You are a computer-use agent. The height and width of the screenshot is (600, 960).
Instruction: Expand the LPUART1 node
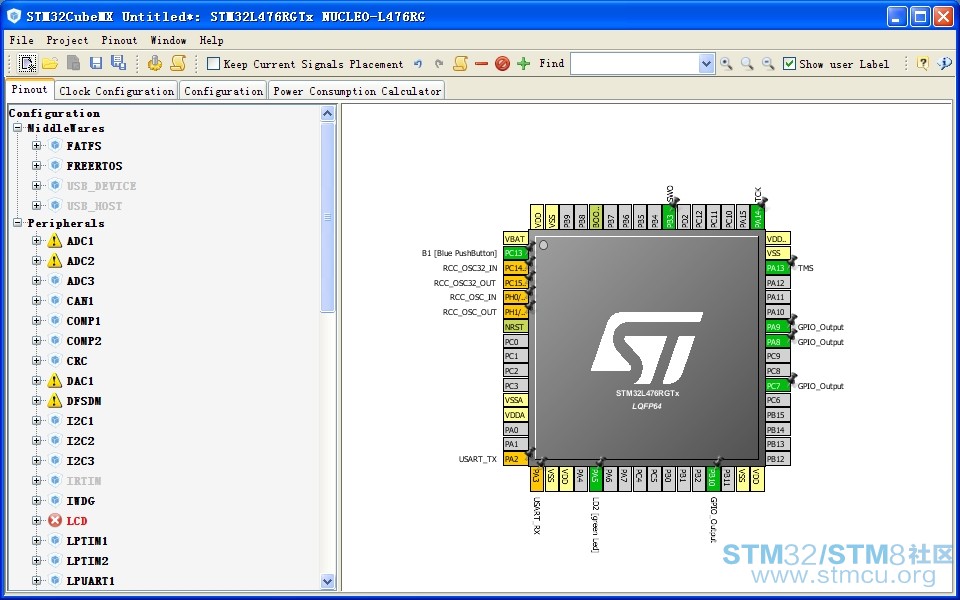point(37,580)
